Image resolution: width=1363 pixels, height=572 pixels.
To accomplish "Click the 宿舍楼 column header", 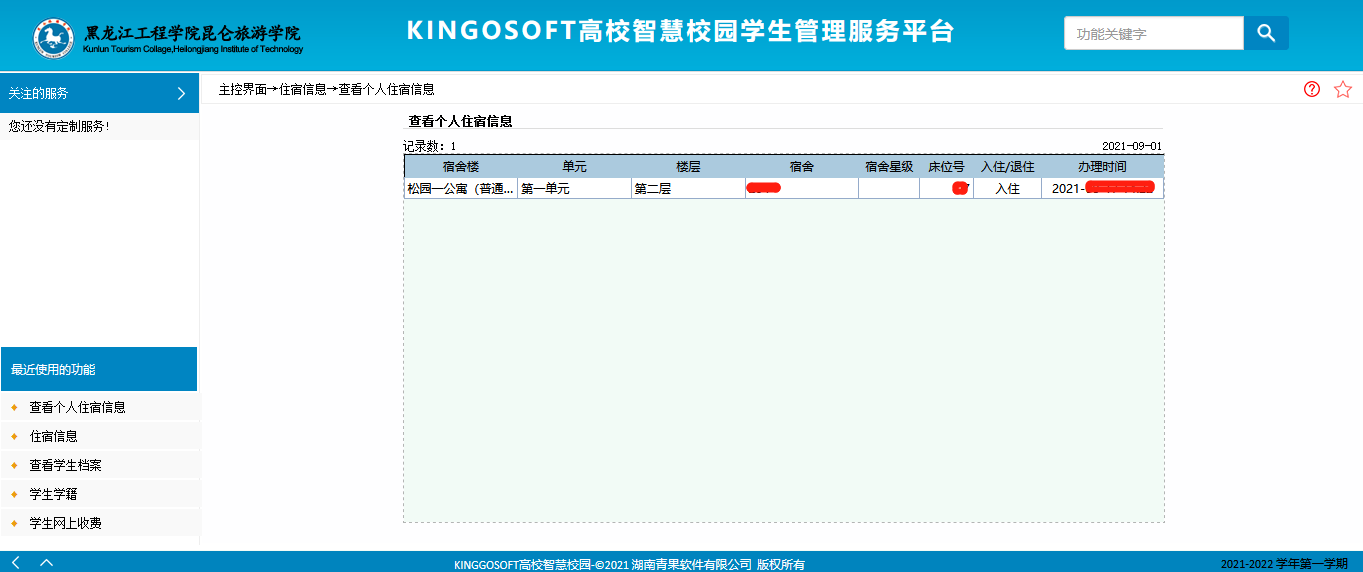I will (461, 166).
